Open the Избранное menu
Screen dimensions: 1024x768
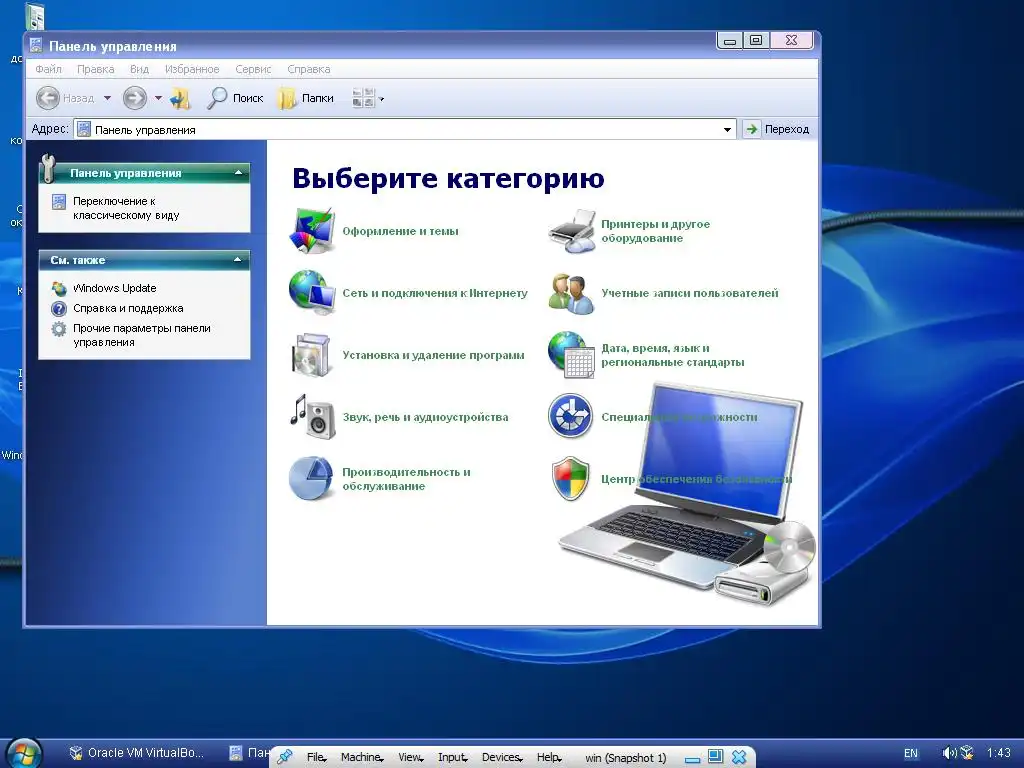(192, 69)
